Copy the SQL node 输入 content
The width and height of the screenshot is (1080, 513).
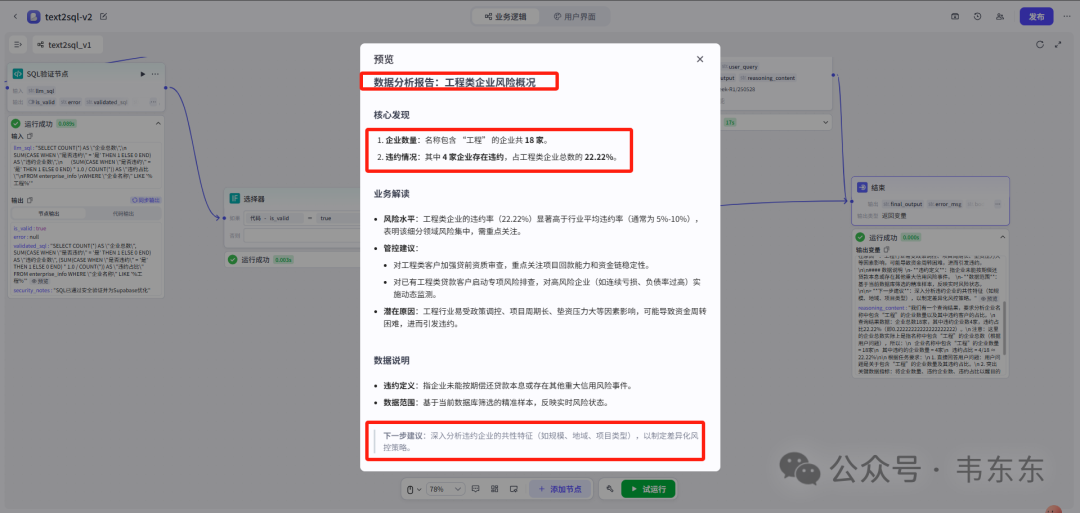coord(30,136)
